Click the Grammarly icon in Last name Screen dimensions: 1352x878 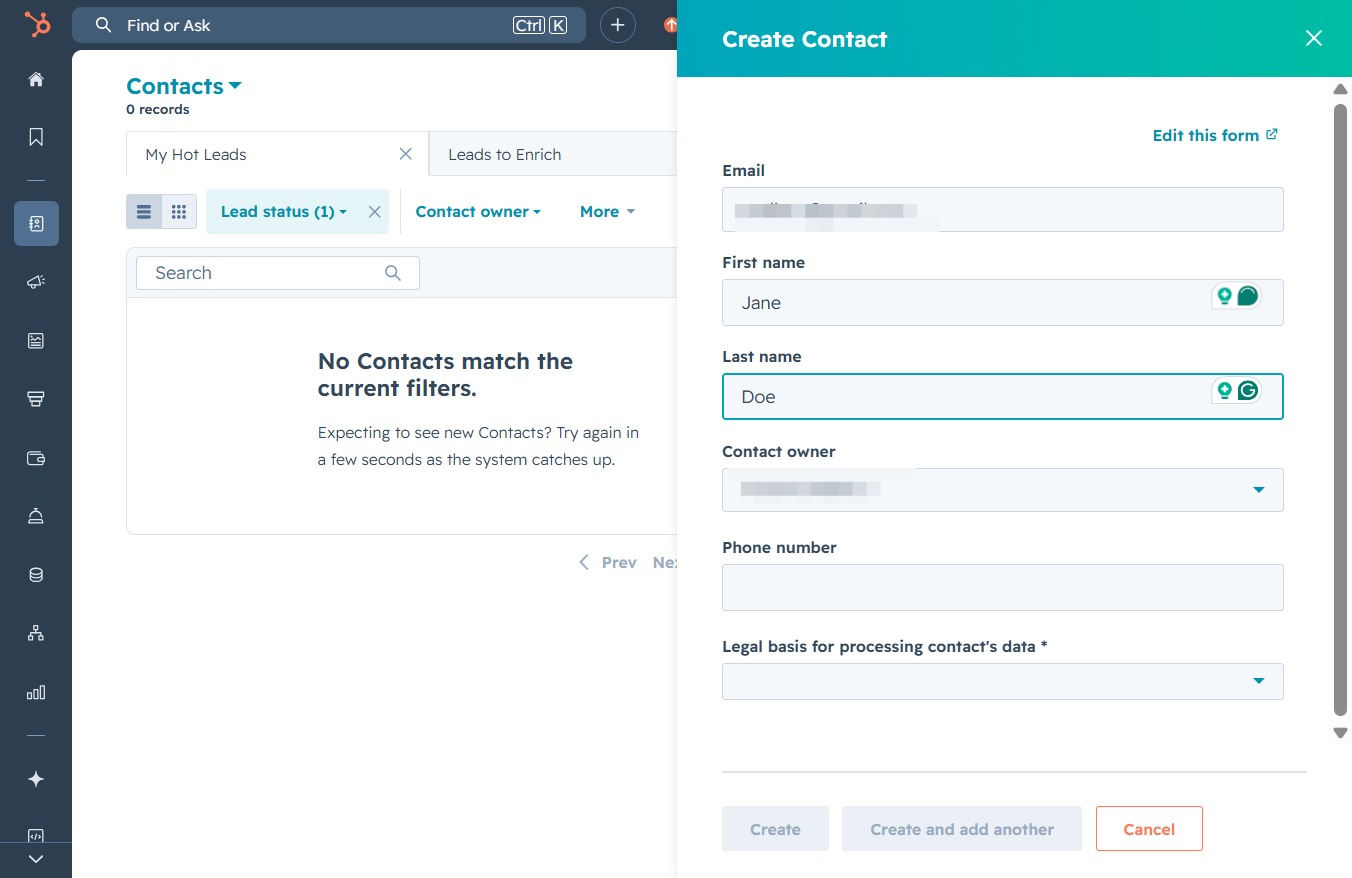[x=1248, y=390]
